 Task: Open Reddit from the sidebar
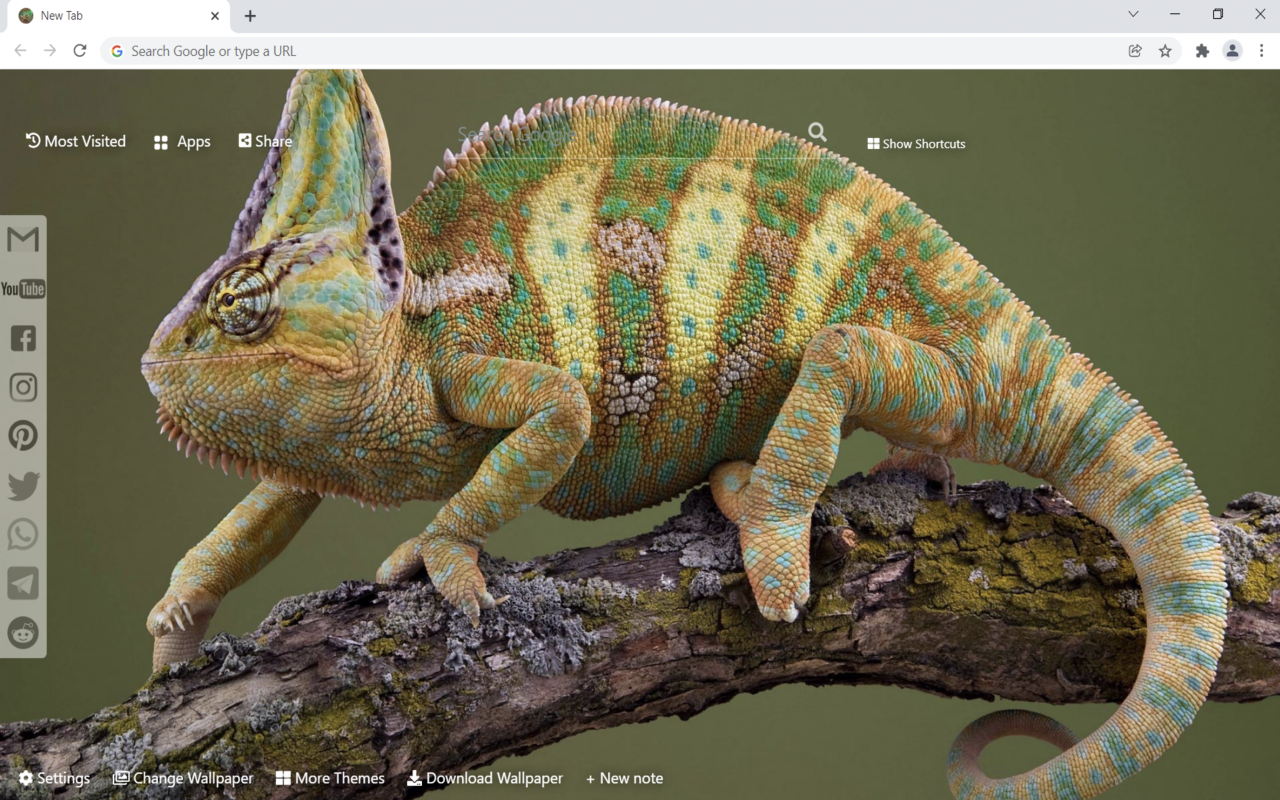click(x=23, y=632)
